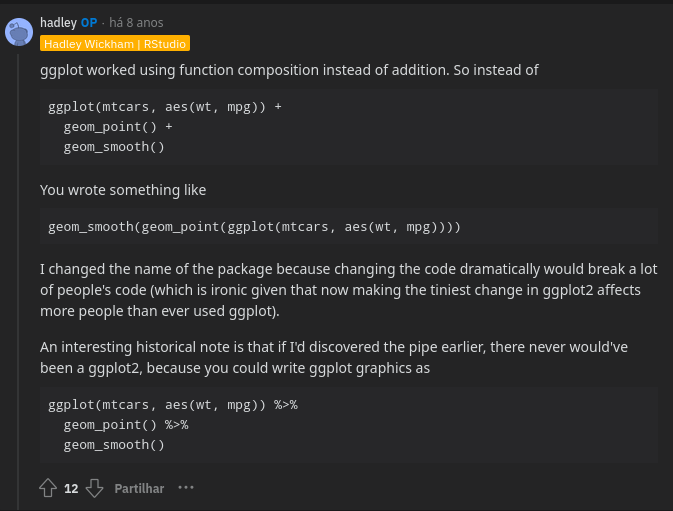The image size is (673, 511).
Task: Click the Hadley Wickham | RStudio flair
Action: [x=115, y=44]
